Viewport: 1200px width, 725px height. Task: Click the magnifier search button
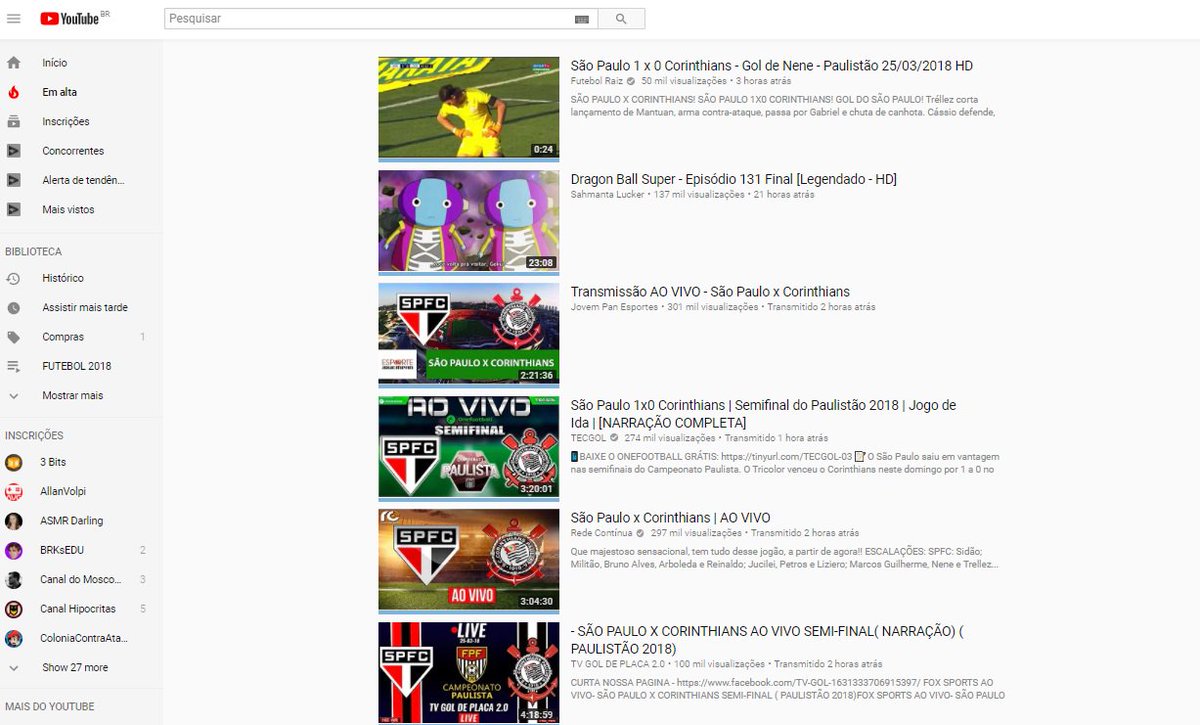[x=621, y=19]
